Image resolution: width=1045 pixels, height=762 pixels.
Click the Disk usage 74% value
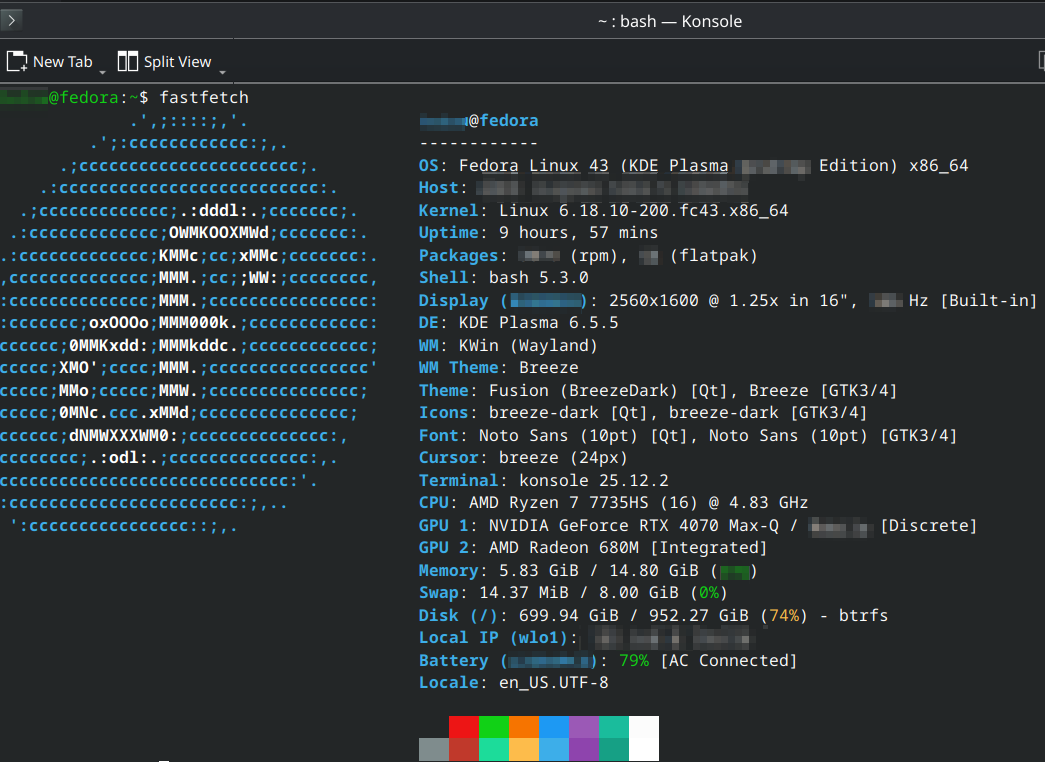click(x=784, y=615)
